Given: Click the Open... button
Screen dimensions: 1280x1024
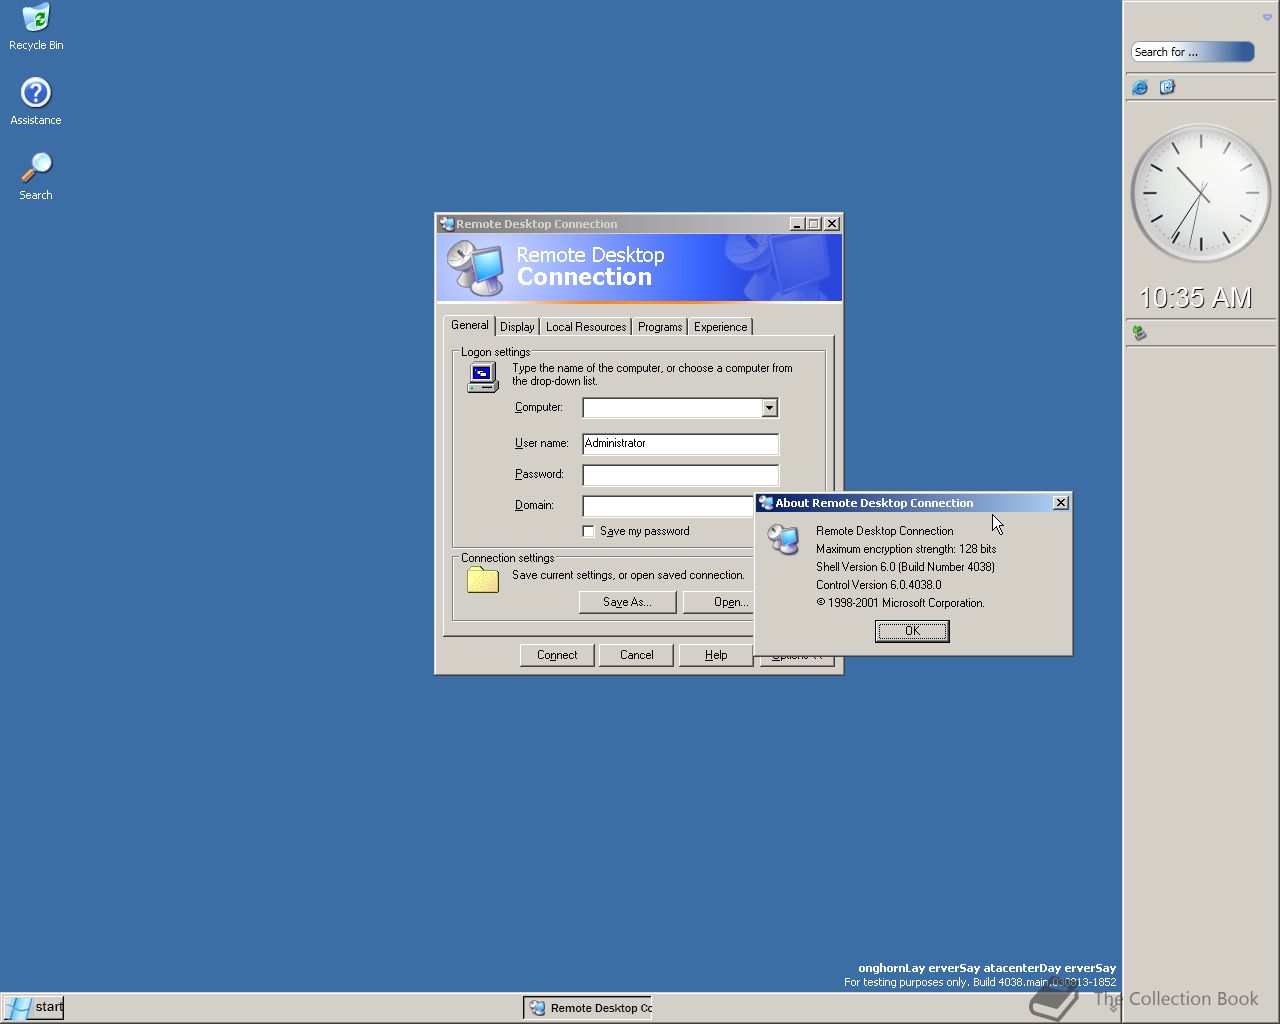Looking at the screenshot, I should point(718,602).
